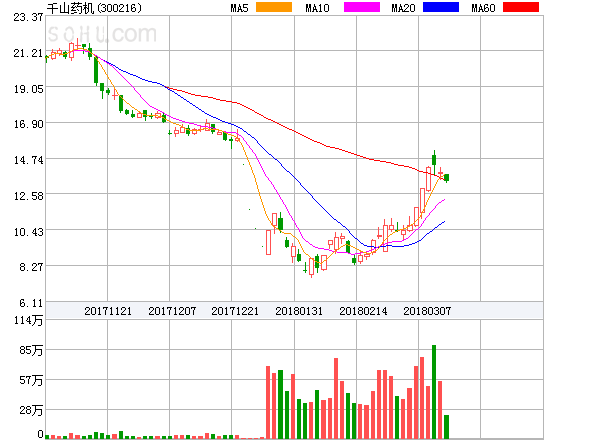600x440 pixels.
Task: Click the 20171121 date label
Action: (108, 311)
